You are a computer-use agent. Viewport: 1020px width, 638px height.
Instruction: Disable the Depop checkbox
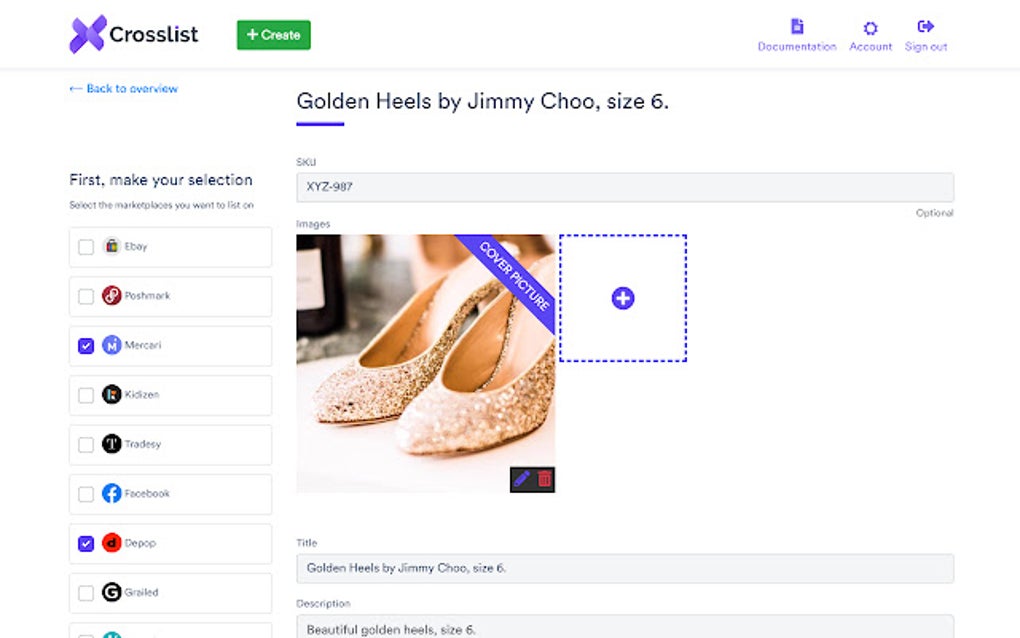click(x=85, y=543)
